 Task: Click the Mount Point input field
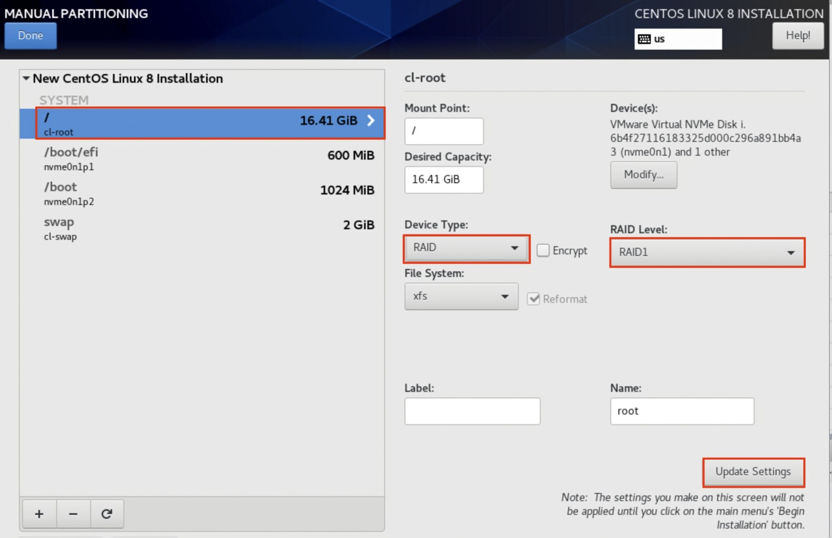444,131
